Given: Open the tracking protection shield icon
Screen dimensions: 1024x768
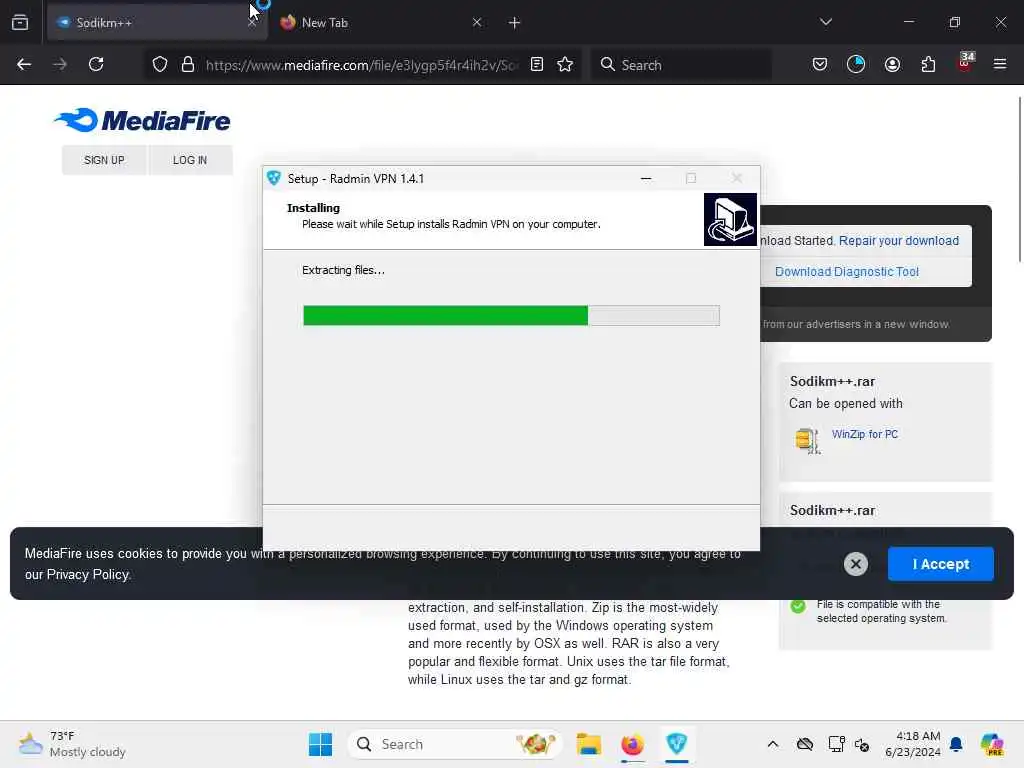Looking at the screenshot, I should 160,64.
